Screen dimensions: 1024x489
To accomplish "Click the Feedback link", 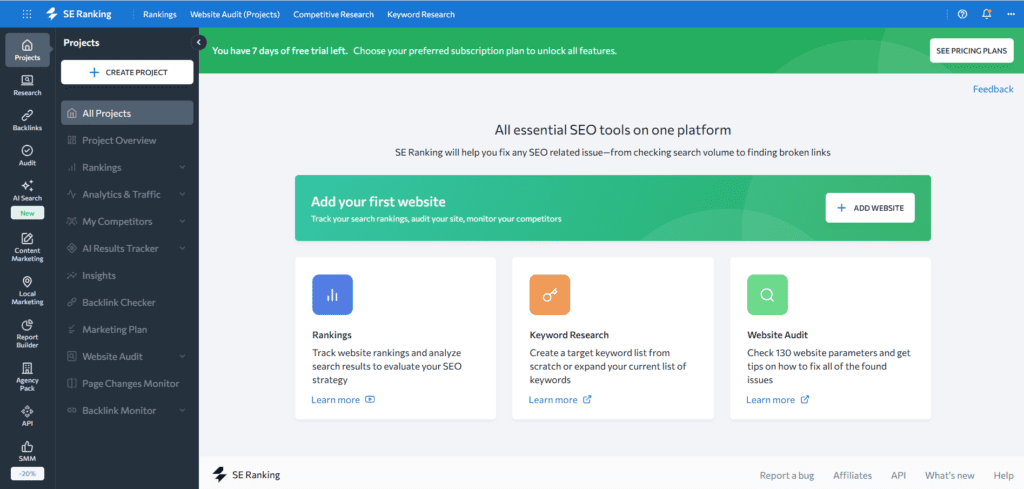I will pos(992,89).
